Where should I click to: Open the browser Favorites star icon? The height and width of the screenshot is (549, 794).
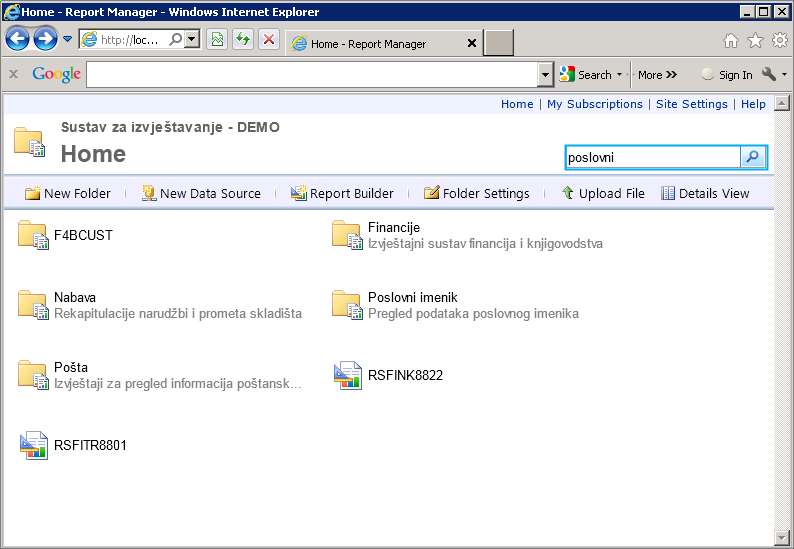755,40
